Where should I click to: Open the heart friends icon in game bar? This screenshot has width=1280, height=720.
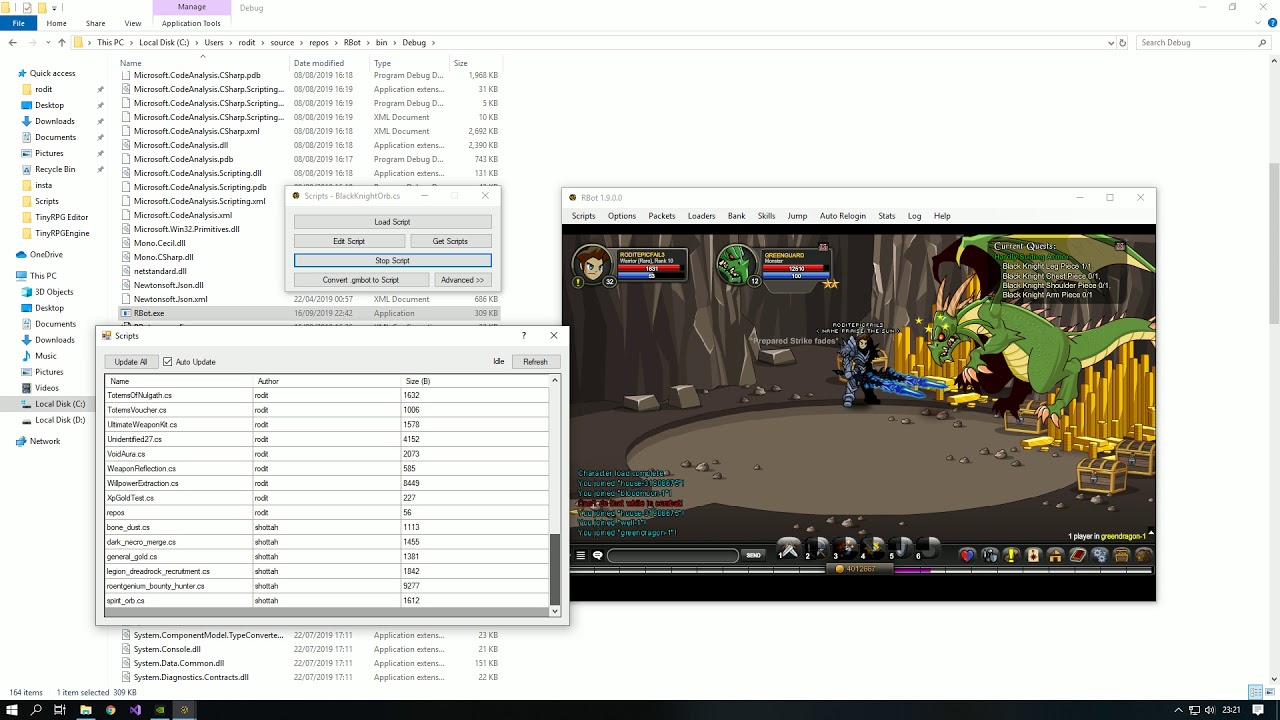(967, 555)
